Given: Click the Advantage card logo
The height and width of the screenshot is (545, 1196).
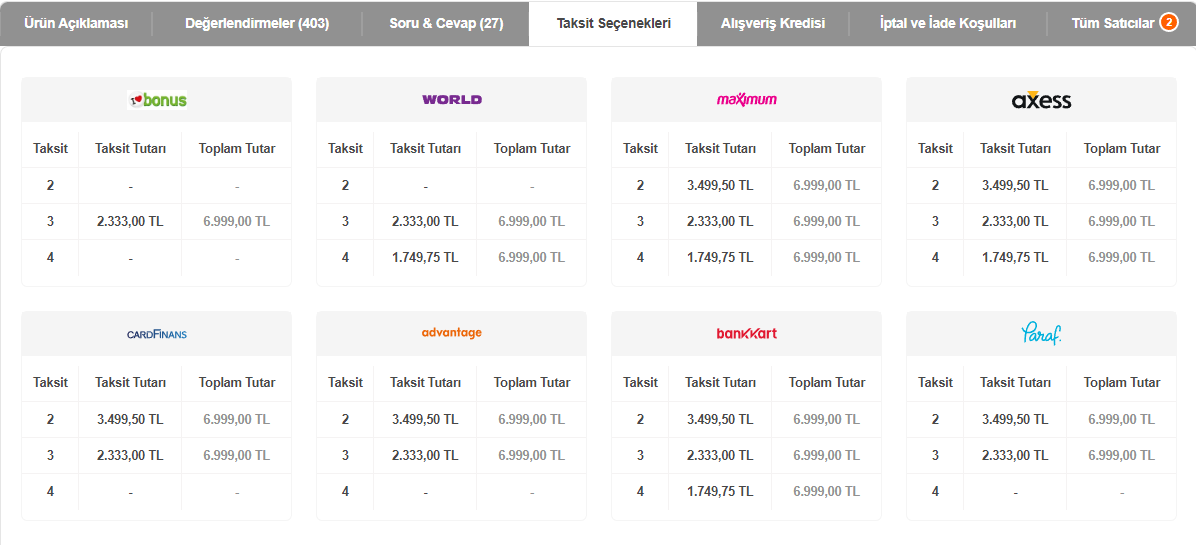Looking at the screenshot, I should (x=452, y=333).
